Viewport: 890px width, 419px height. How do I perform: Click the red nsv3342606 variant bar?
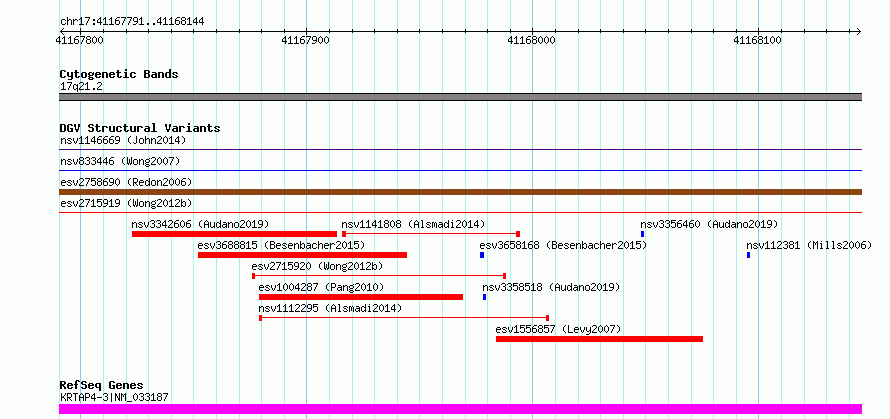point(234,234)
